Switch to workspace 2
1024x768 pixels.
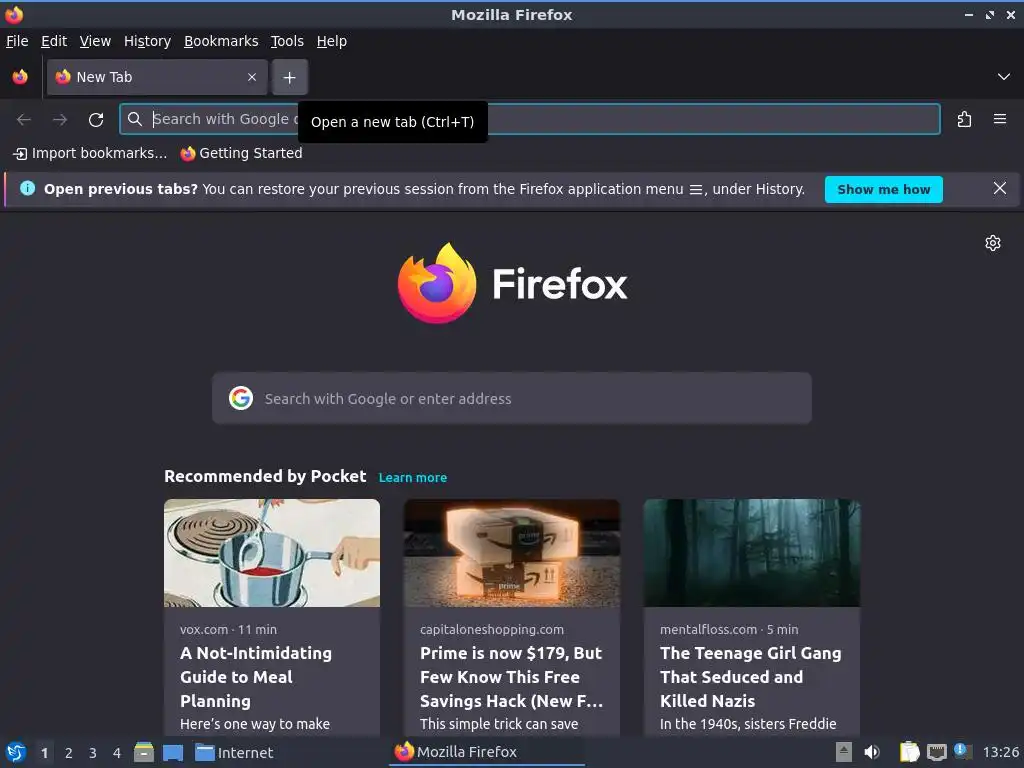point(69,753)
